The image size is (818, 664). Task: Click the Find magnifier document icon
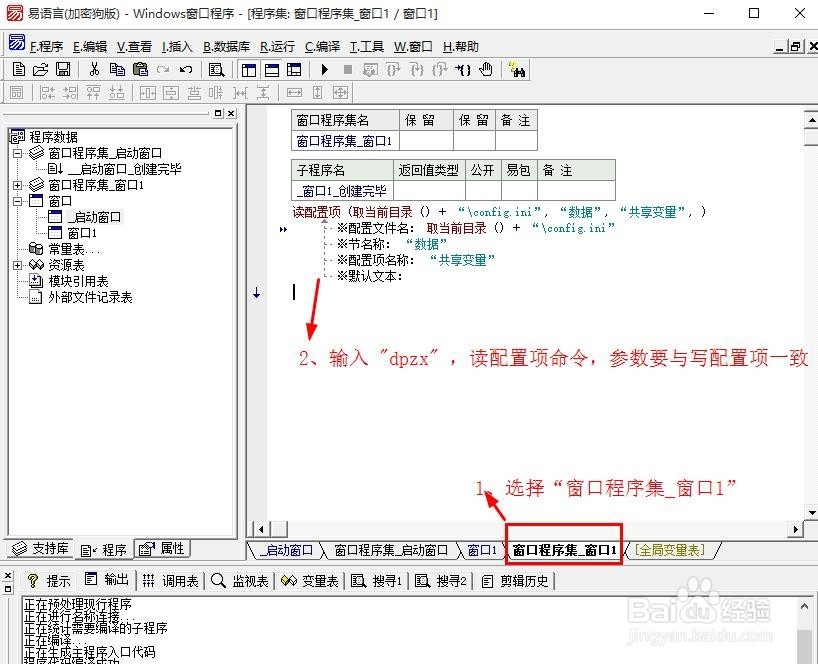pyautogui.click(x=216, y=69)
